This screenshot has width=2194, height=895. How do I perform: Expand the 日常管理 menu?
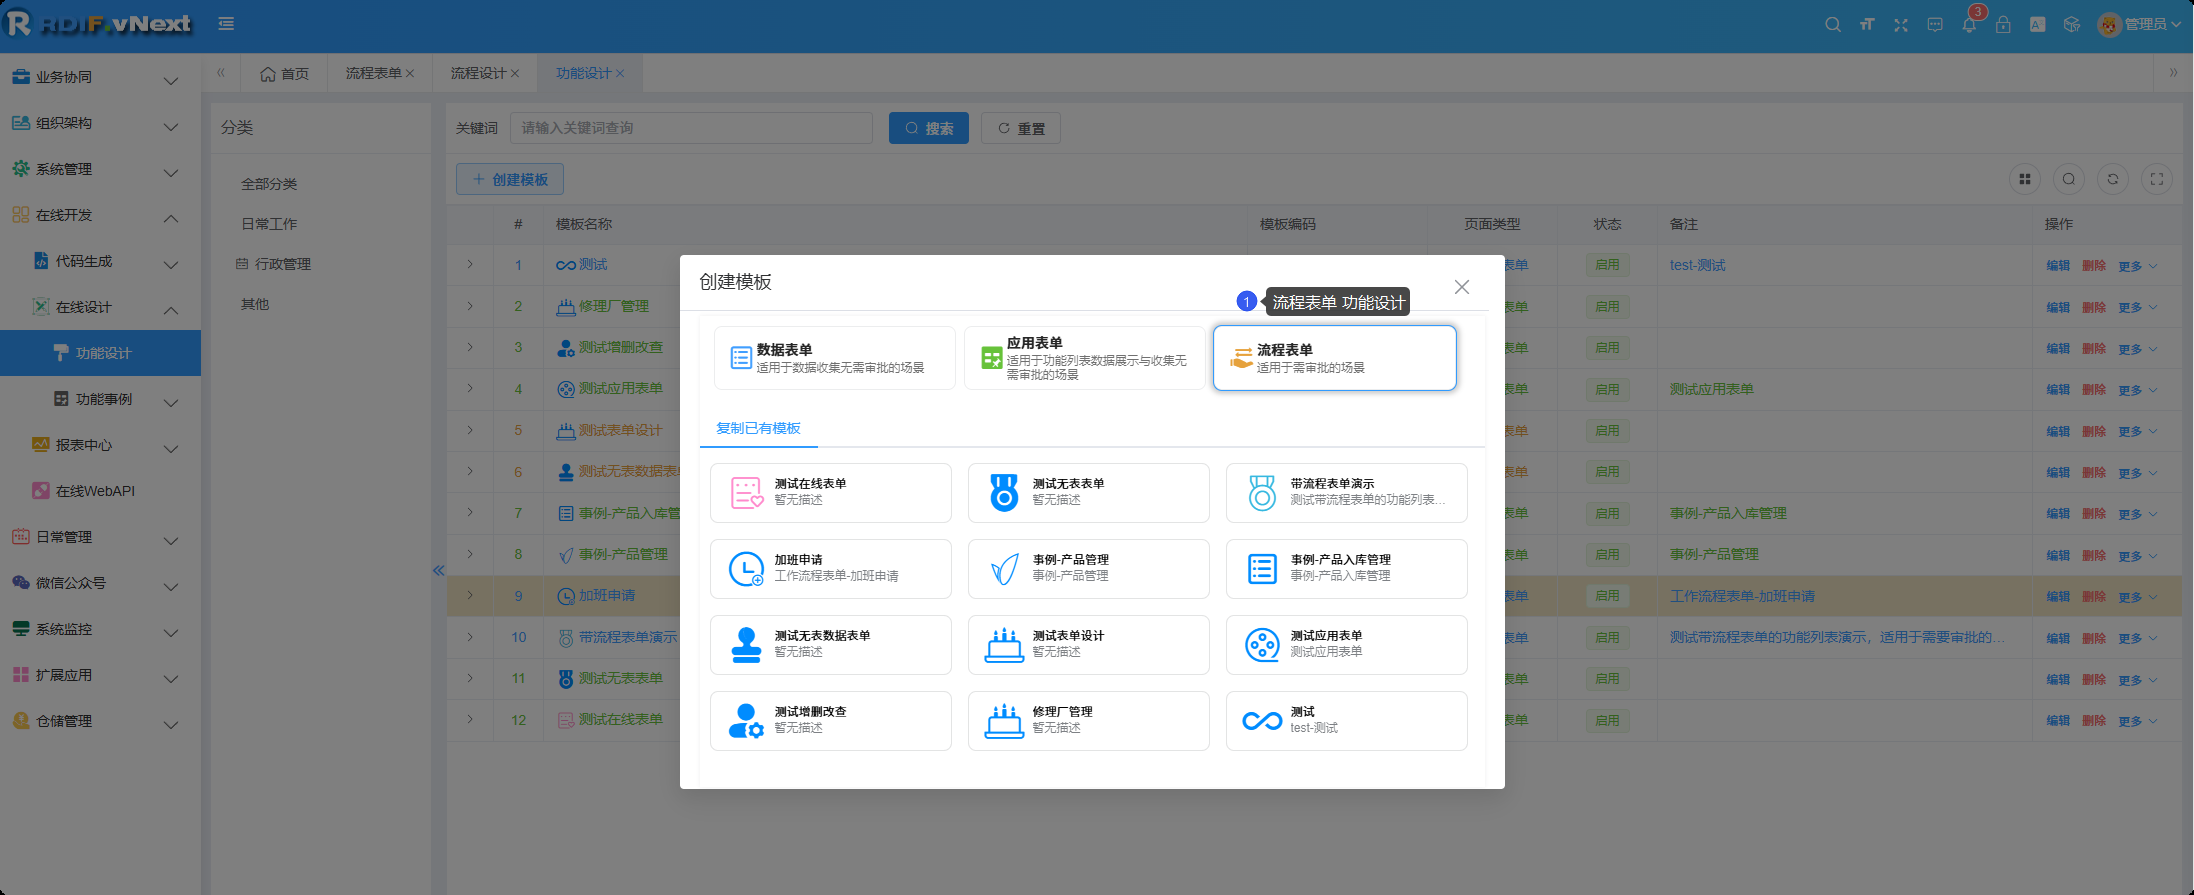tap(100, 537)
